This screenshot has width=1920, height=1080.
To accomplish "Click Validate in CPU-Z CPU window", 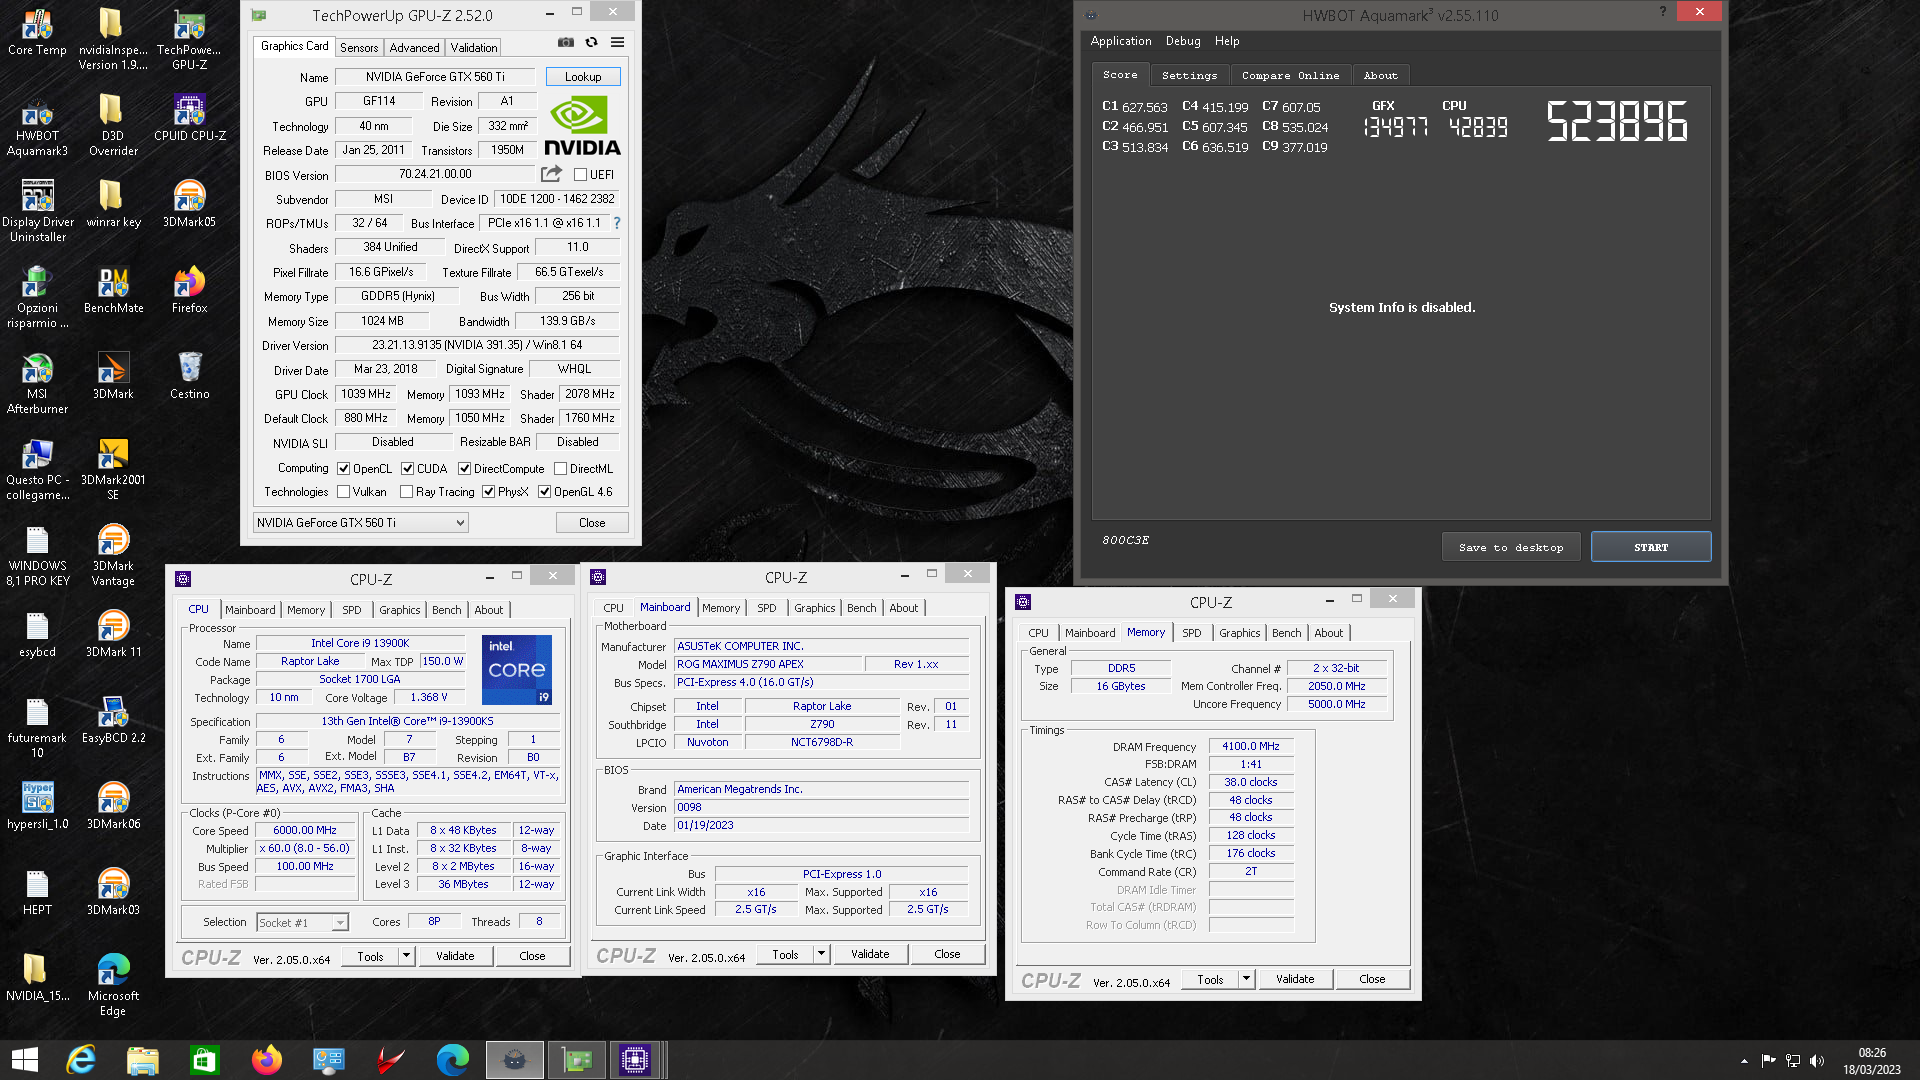I will coord(455,956).
